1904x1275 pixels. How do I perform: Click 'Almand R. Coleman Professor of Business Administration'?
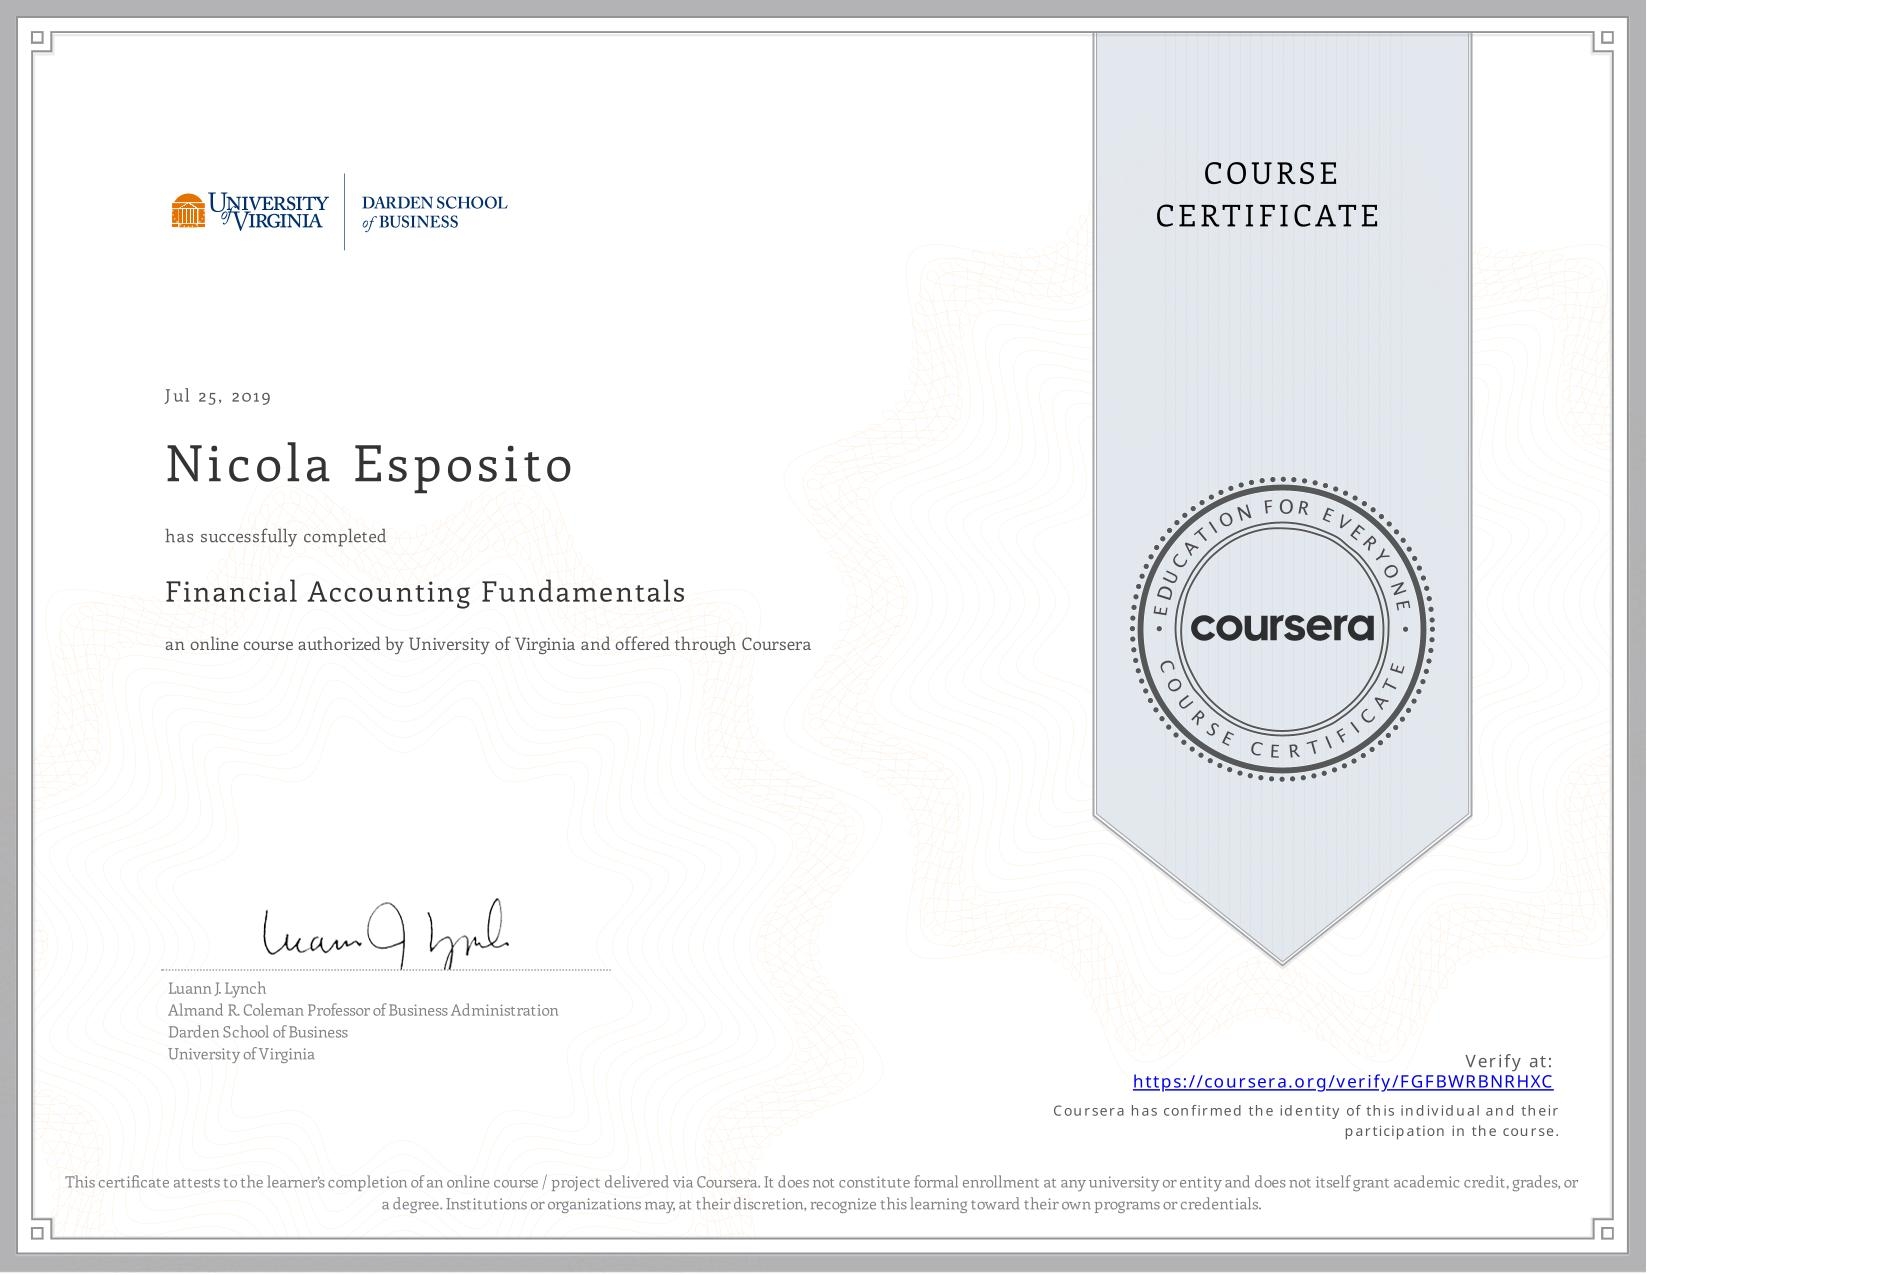click(x=363, y=1010)
